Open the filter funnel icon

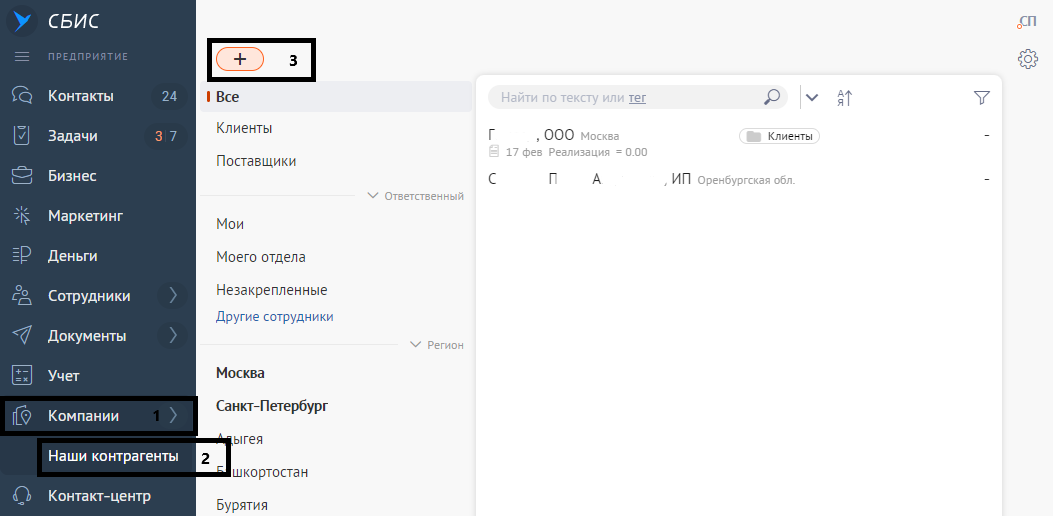tap(982, 98)
